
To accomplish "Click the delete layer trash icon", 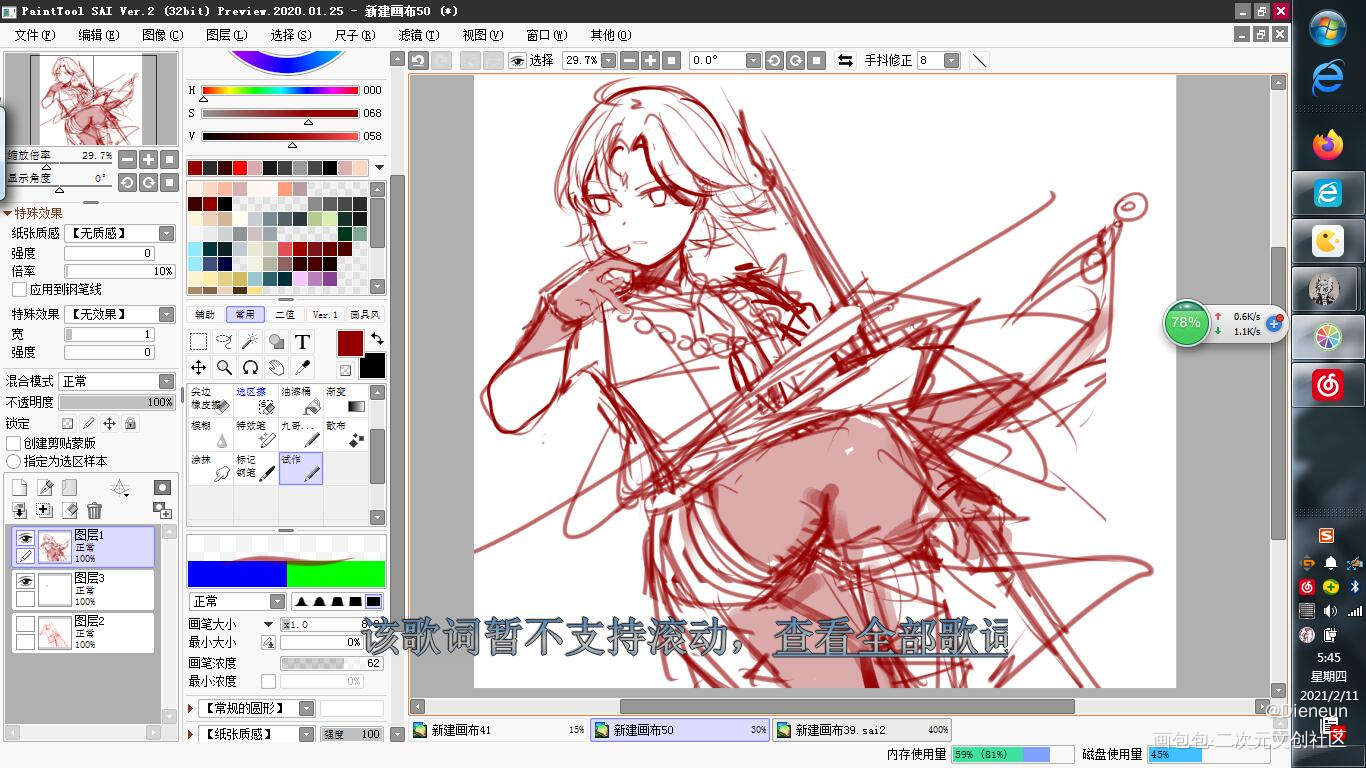I will tap(94, 511).
